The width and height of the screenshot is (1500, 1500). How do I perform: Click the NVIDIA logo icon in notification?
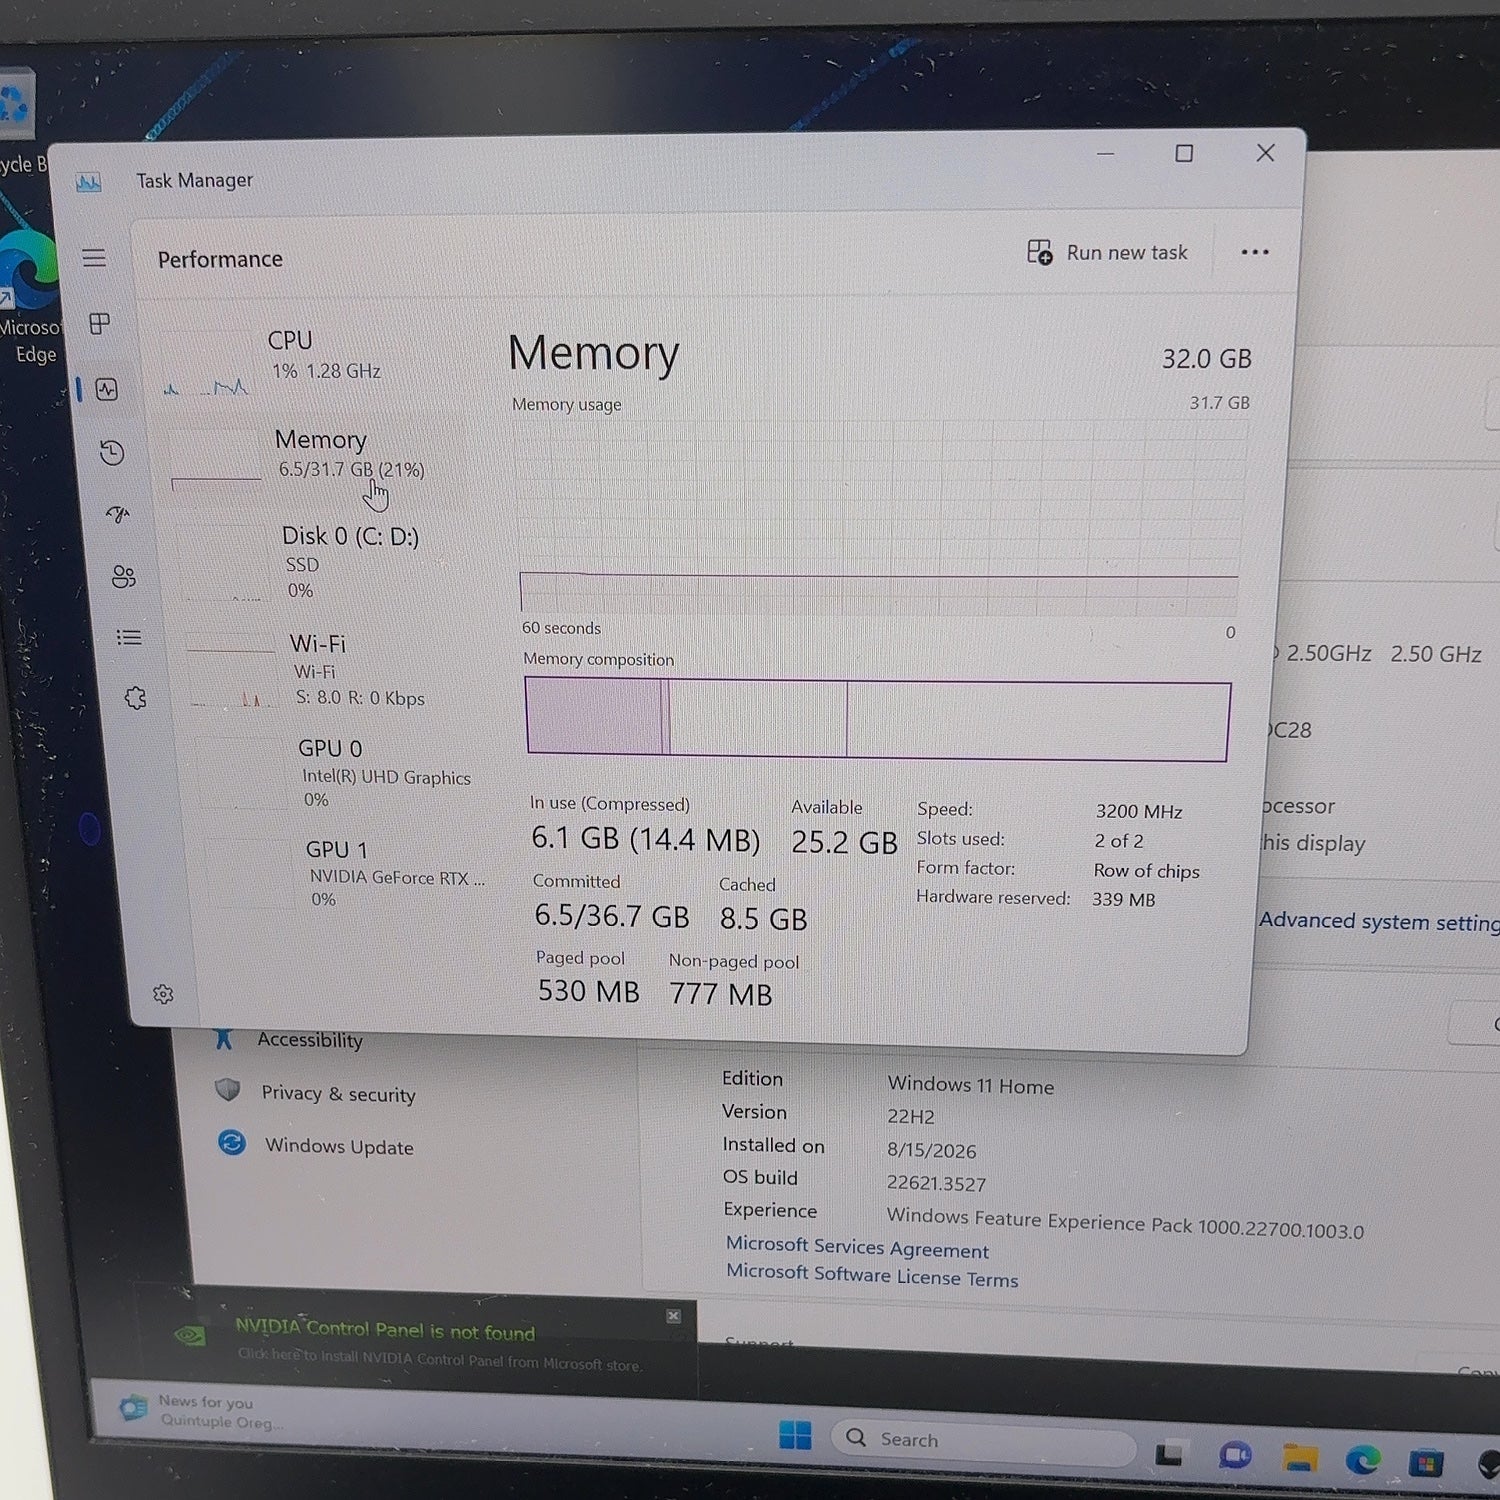pos(190,1334)
